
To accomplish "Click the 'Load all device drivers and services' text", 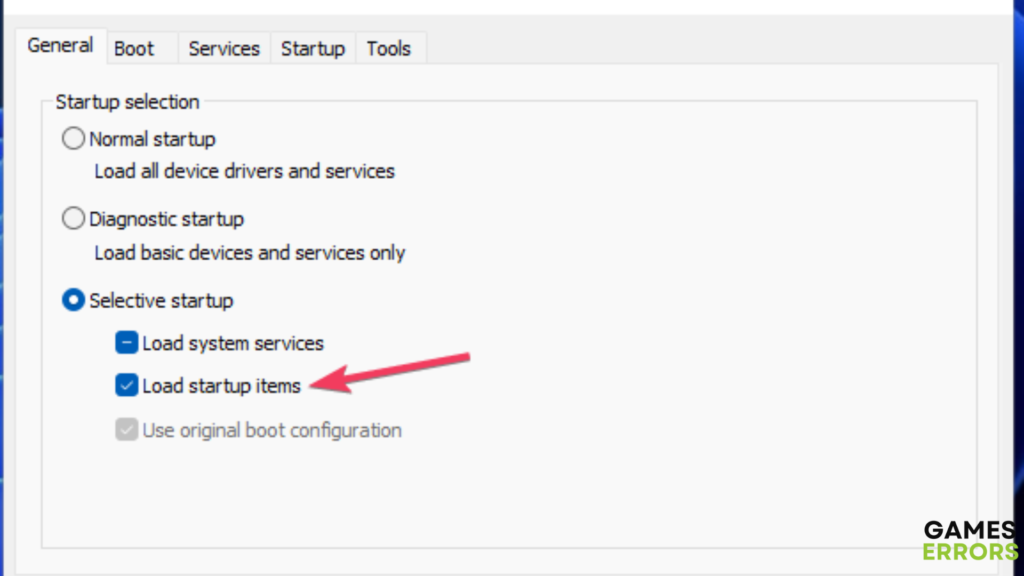I will click(244, 171).
